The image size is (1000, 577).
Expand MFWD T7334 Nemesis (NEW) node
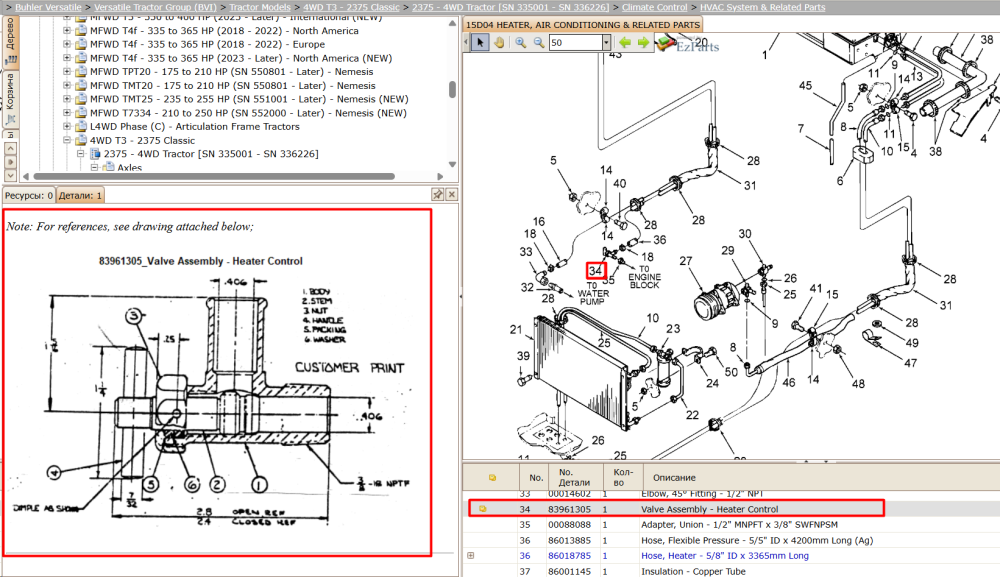click(67, 113)
